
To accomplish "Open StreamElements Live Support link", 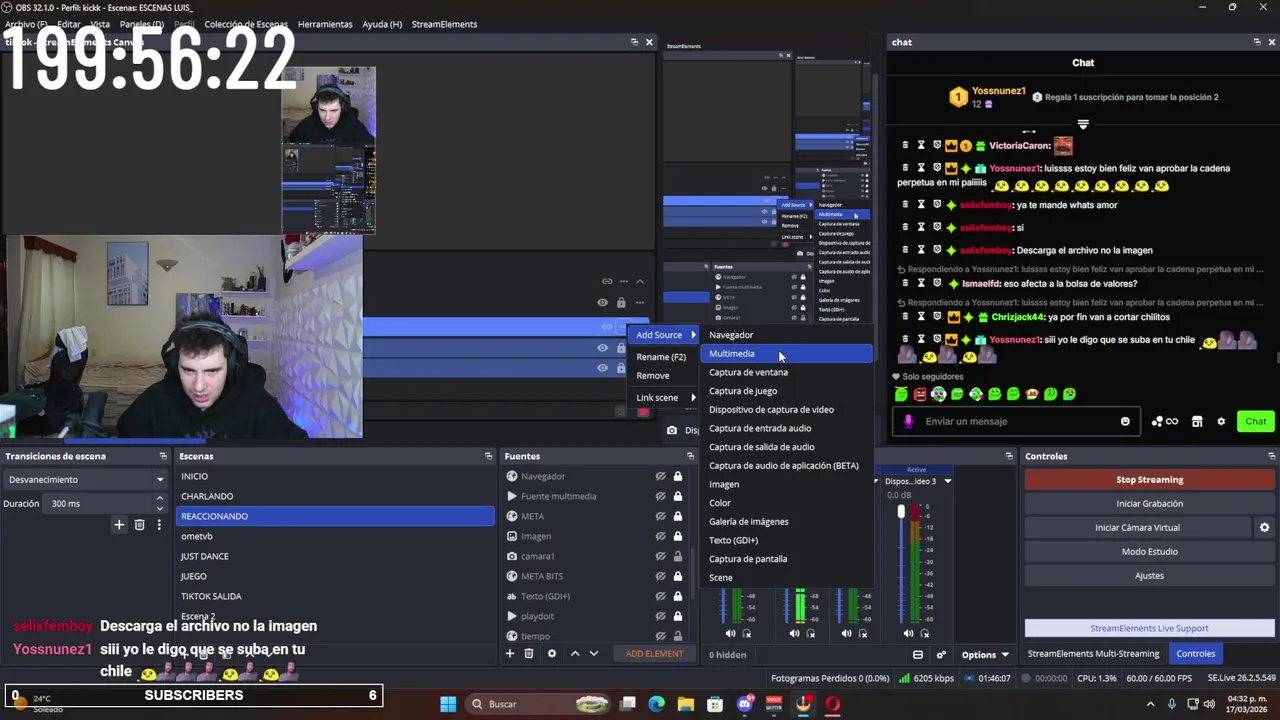I will click(x=1149, y=628).
